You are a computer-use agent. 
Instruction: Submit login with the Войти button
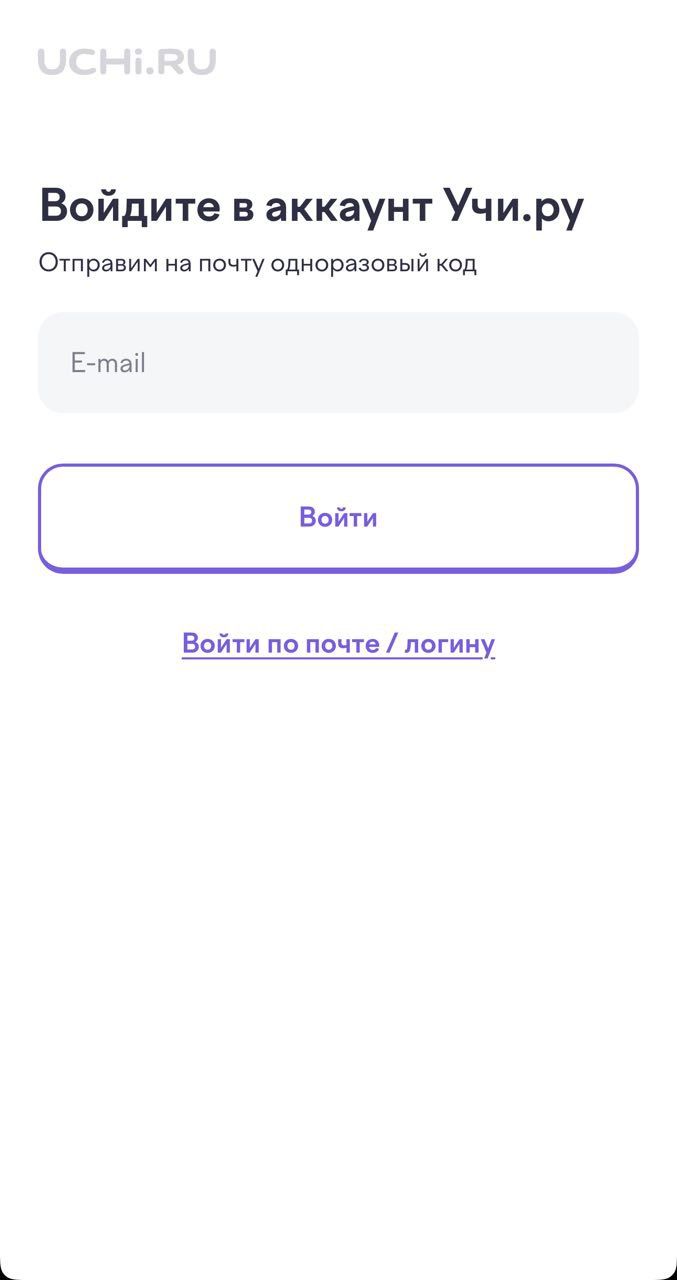338,516
